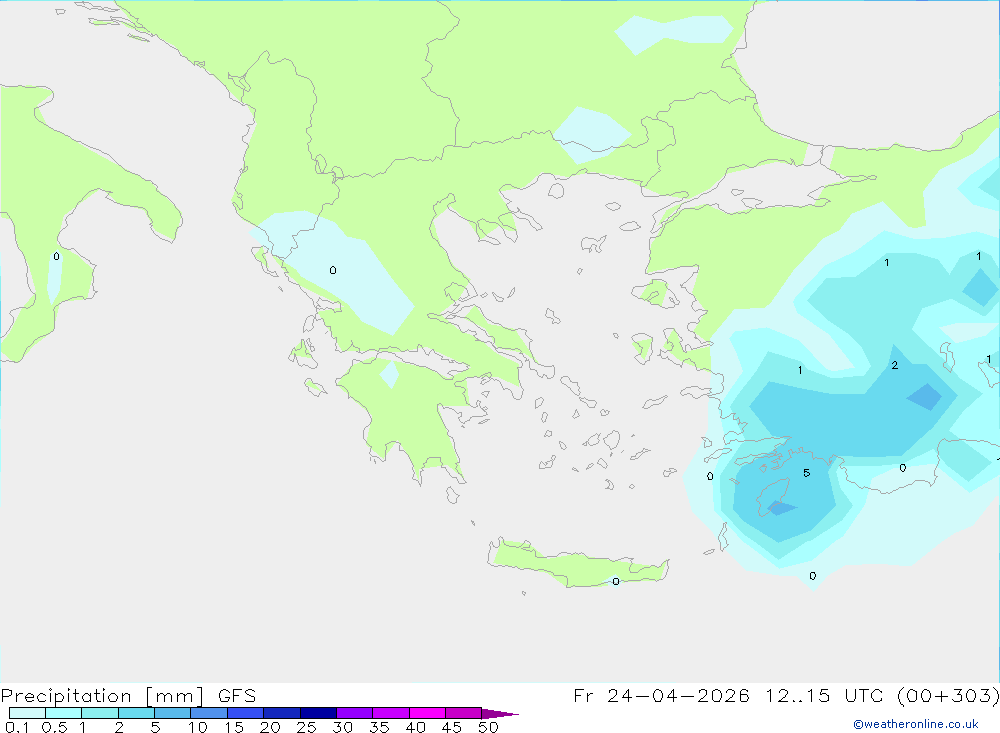The image size is (1000, 733).
Task: Pick the blue swatch between 10 and 15
Action: coord(209,713)
